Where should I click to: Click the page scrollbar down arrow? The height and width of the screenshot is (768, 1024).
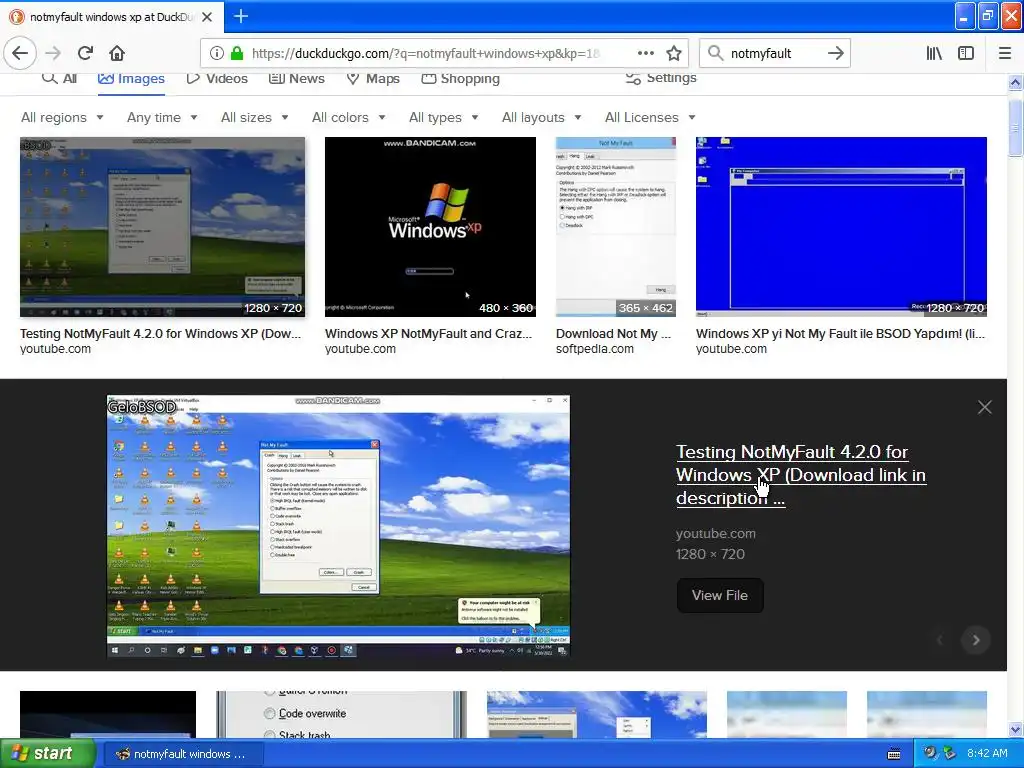pyautogui.click(x=1015, y=729)
